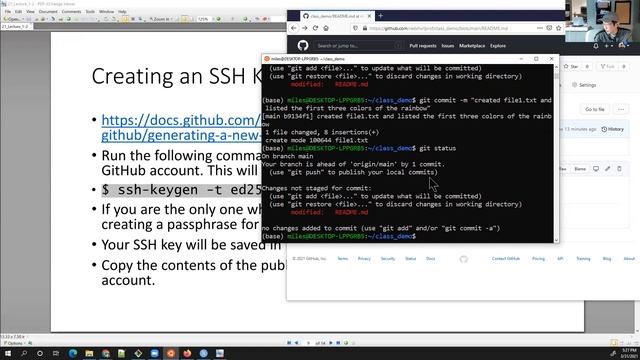Click the 125% zoom level box
The height and width of the screenshot is (360, 640).
click(x=203, y=19)
